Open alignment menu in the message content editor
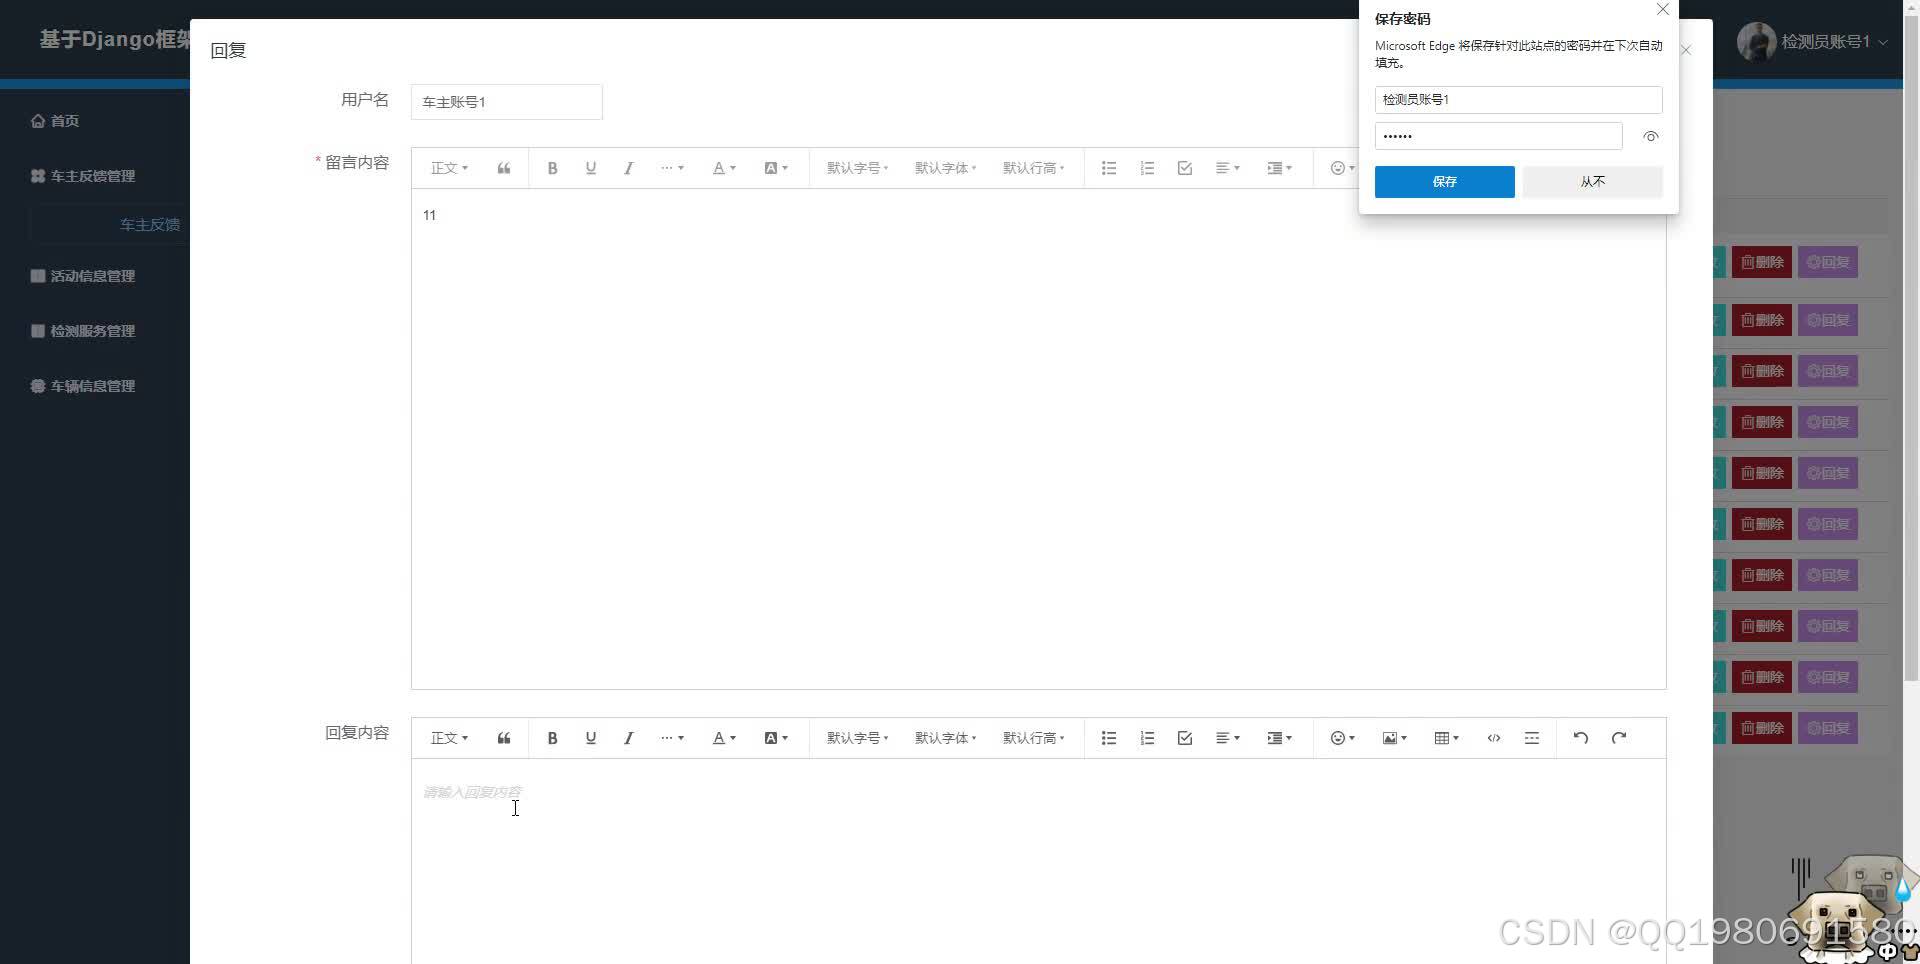1920x964 pixels. pos(1227,168)
